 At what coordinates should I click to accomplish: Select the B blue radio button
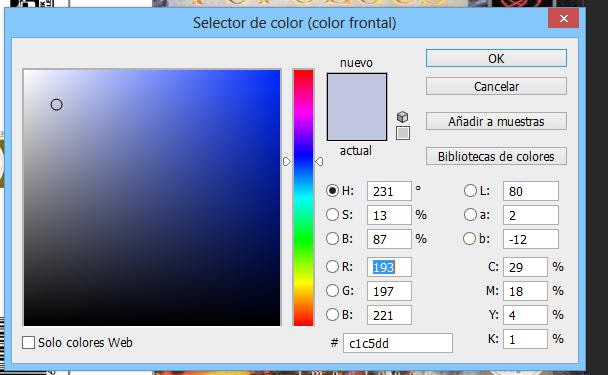coord(332,315)
